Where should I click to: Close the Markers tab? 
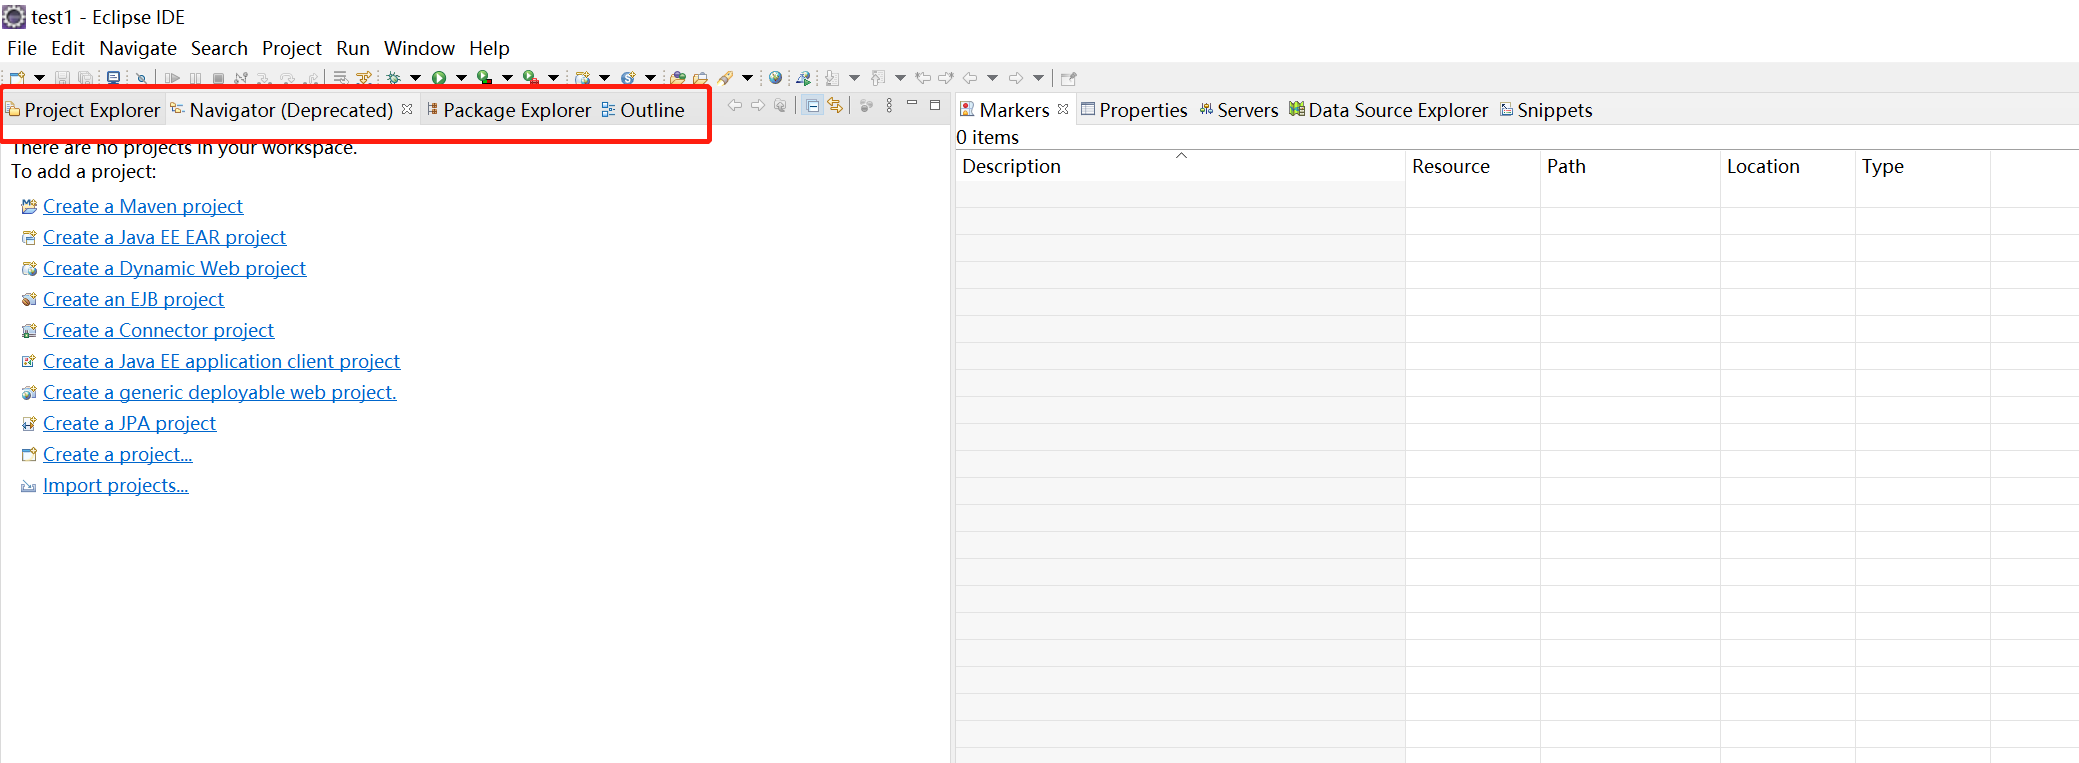coord(1063,109)
